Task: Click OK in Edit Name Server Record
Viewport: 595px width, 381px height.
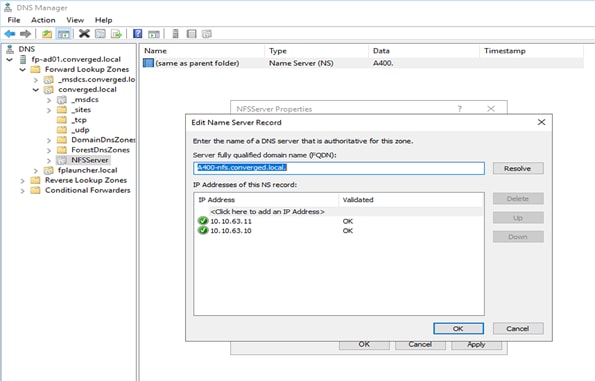Action: tap(458, 329)
